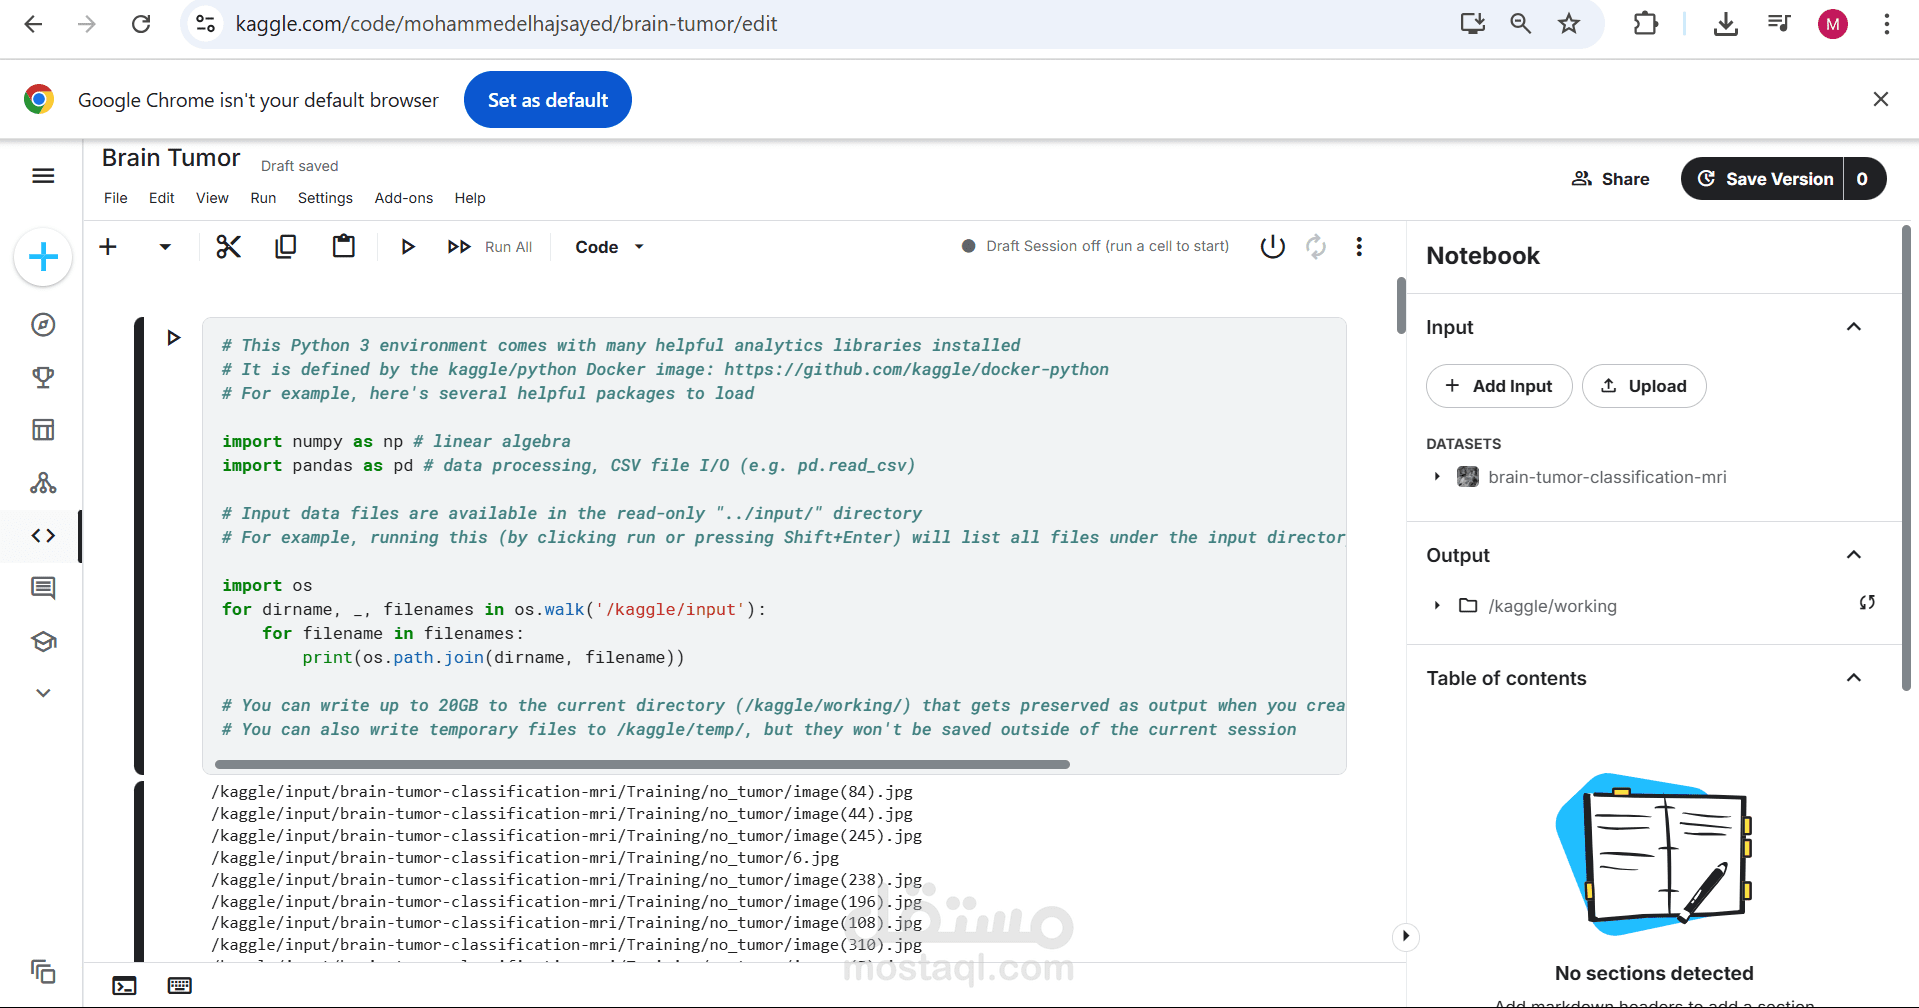This screenshot has width=1919, height=1008.
Task: Expand more sidebar items chevron
Action: [43, 693]
